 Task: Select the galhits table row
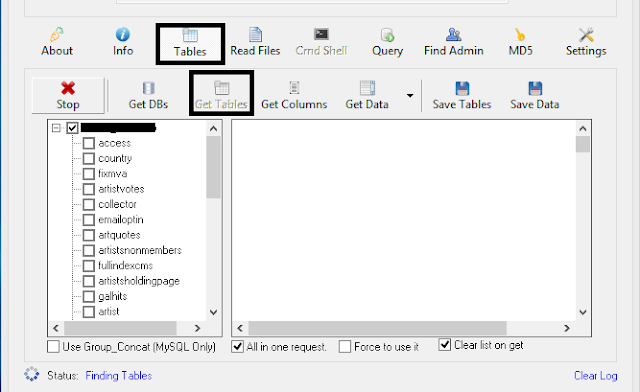pos(113,296)
